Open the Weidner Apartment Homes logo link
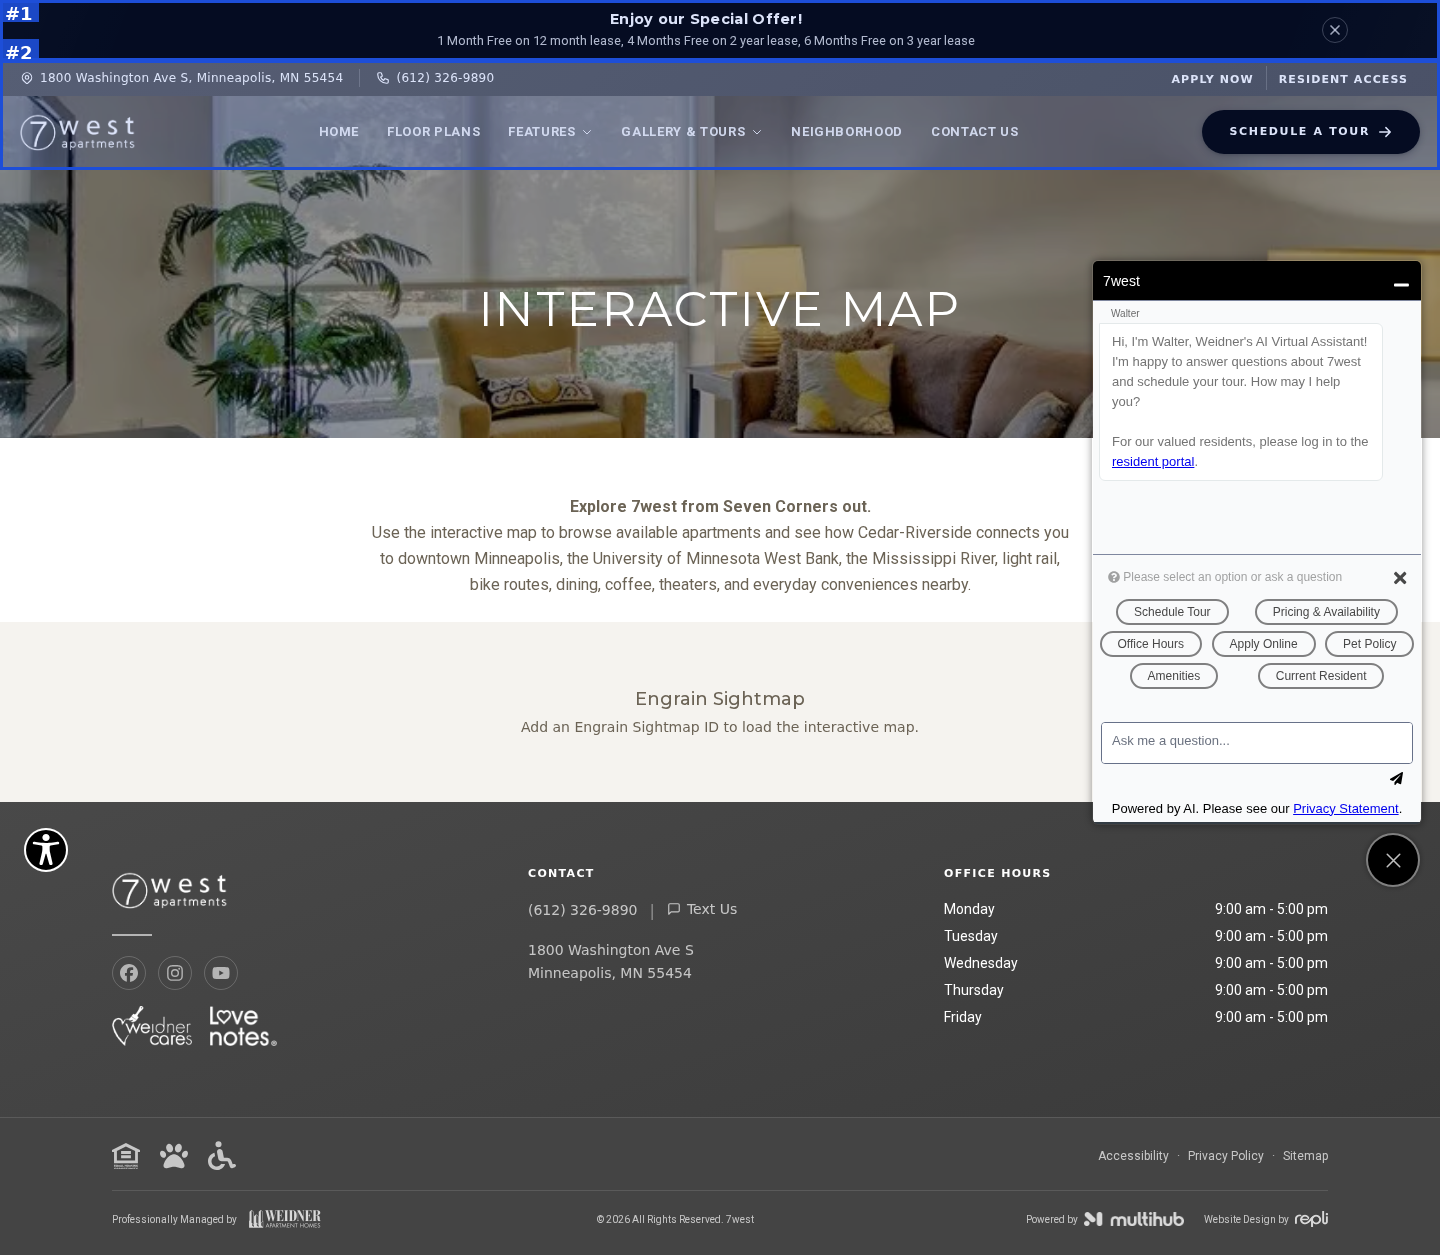The height and width of the screenshot is (1255, 1440). pyautogui.click(x=285, y=1219)
